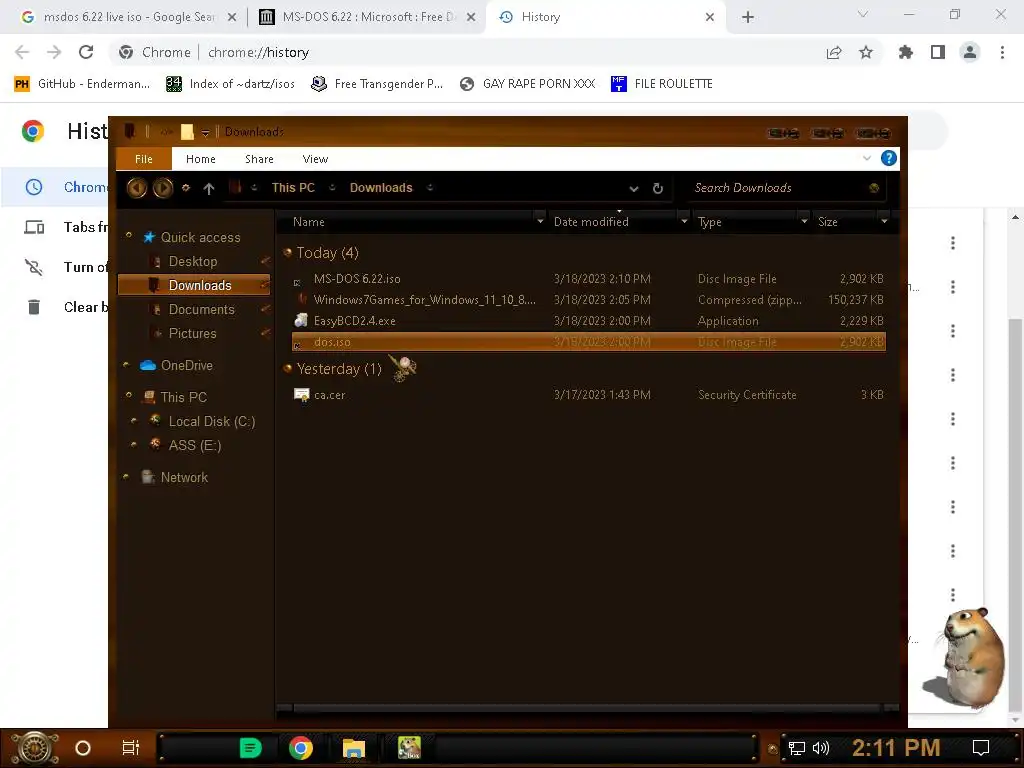Open the Chrome extensions puzzle icon
Image resolution: width=1024 pixels, height=768 pixels.
coord(905,52)
